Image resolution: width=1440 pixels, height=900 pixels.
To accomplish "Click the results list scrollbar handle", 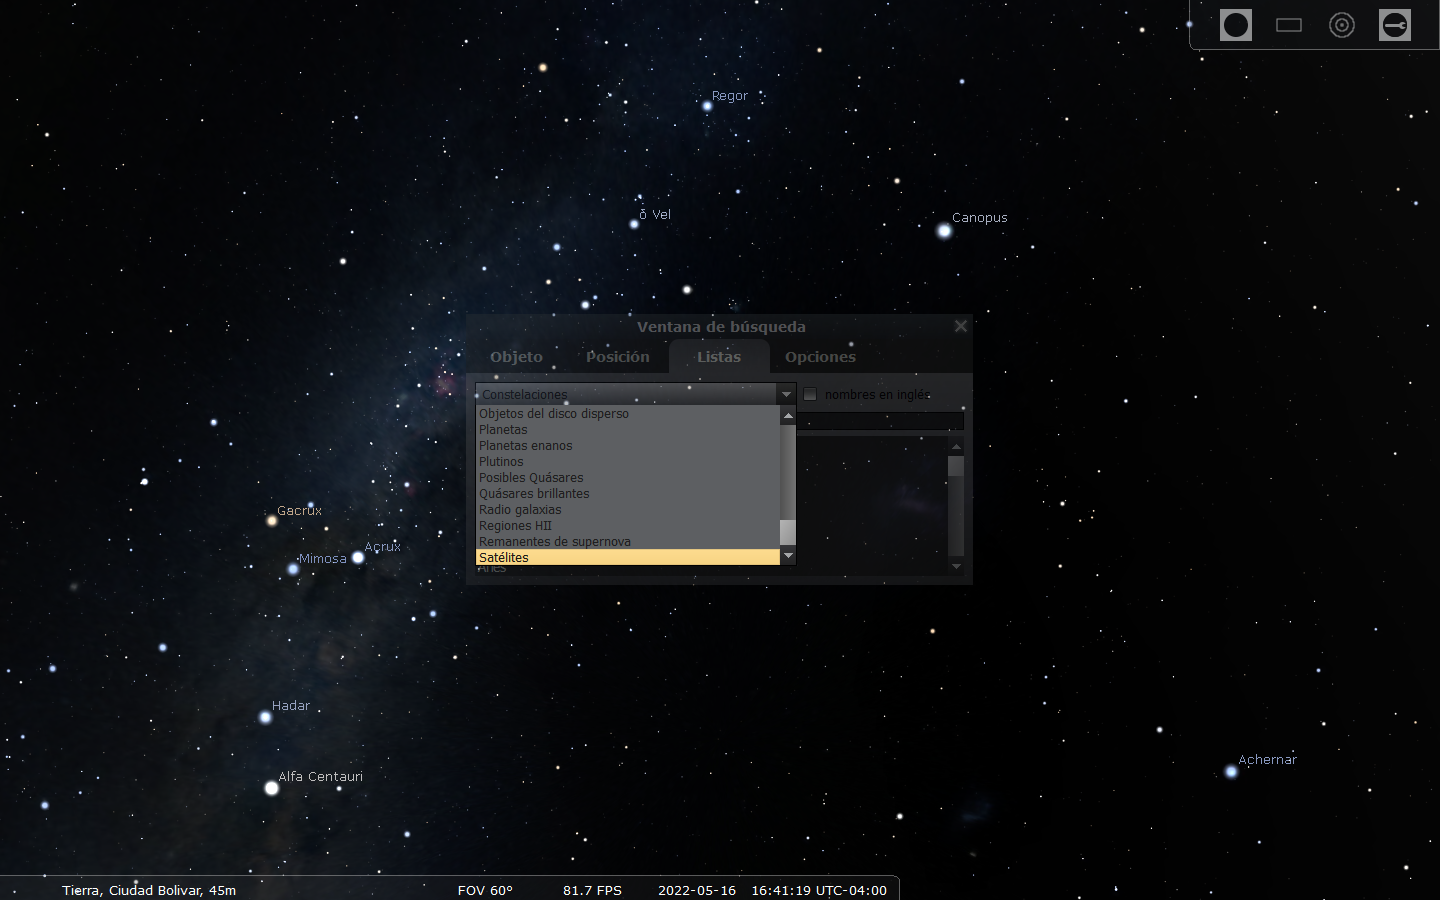I will click(x=956, y=467).
